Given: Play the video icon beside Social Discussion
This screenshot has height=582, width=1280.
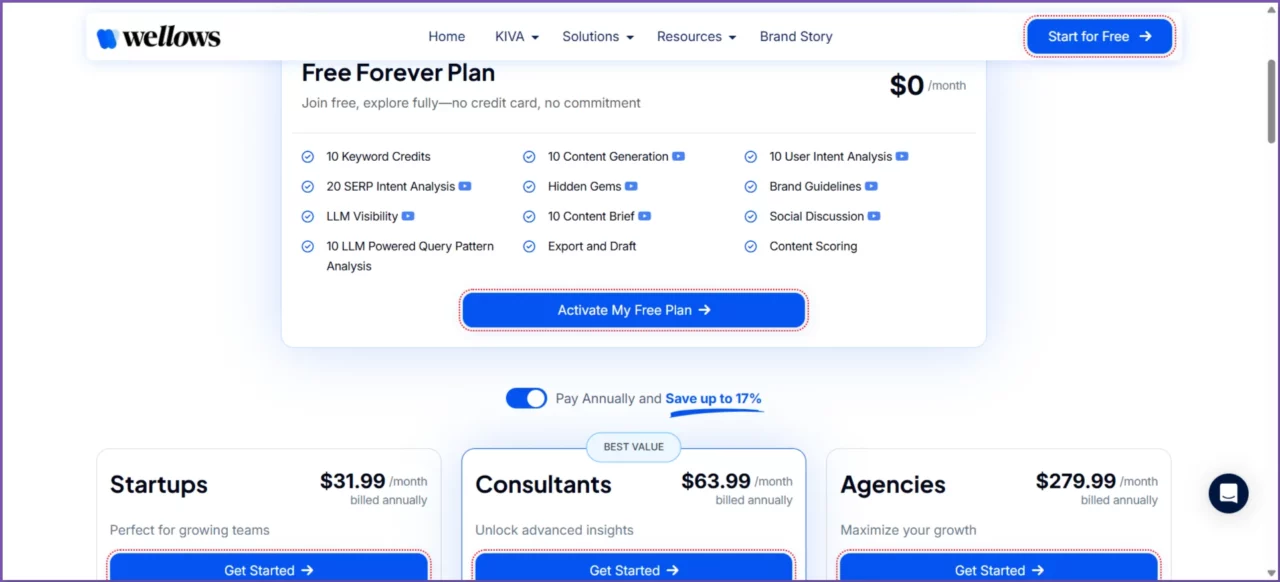Looking at the screenshot, I should click(x=875, y=216).
